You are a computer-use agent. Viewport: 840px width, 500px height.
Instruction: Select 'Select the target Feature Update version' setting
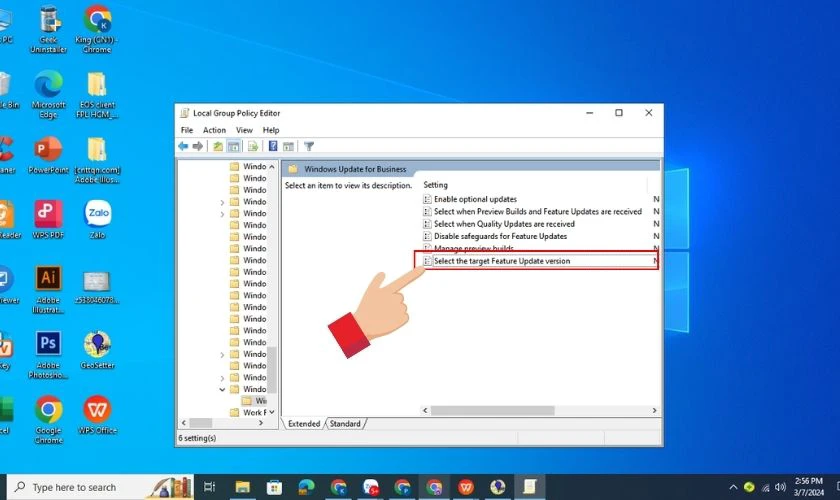[x=502, y=261]
